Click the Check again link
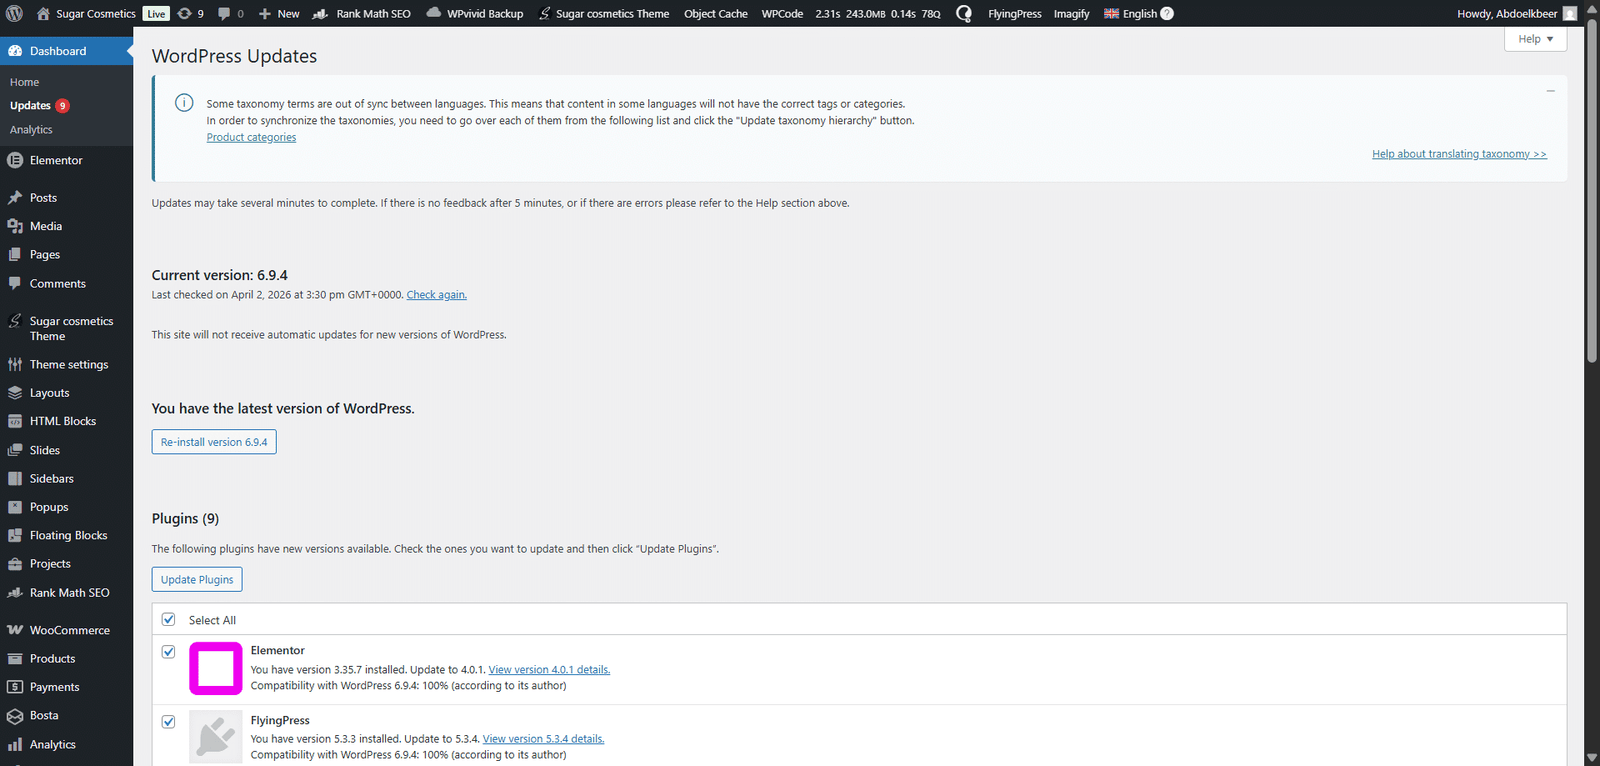 [x=436, y=295]
